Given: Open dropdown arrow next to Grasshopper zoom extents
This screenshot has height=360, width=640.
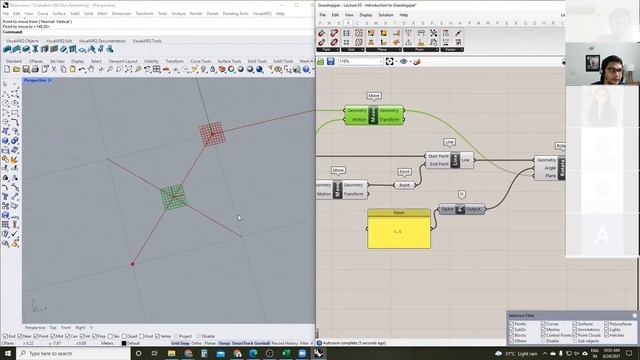Looking at the screenshot, I should point(396,62).
